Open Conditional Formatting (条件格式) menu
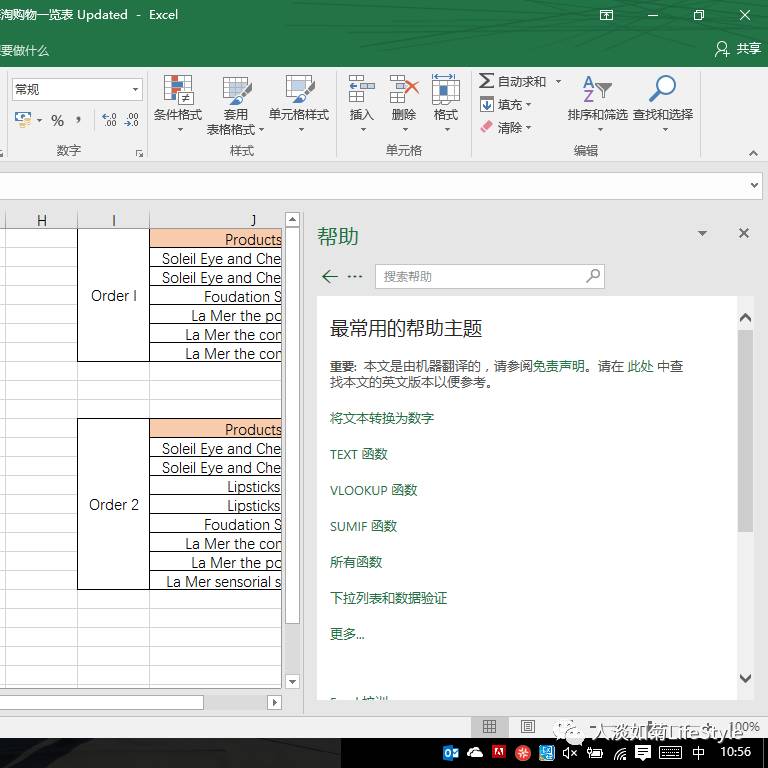Image resolution: width=768 pixels, height=768 pixels. click(178, 104)
